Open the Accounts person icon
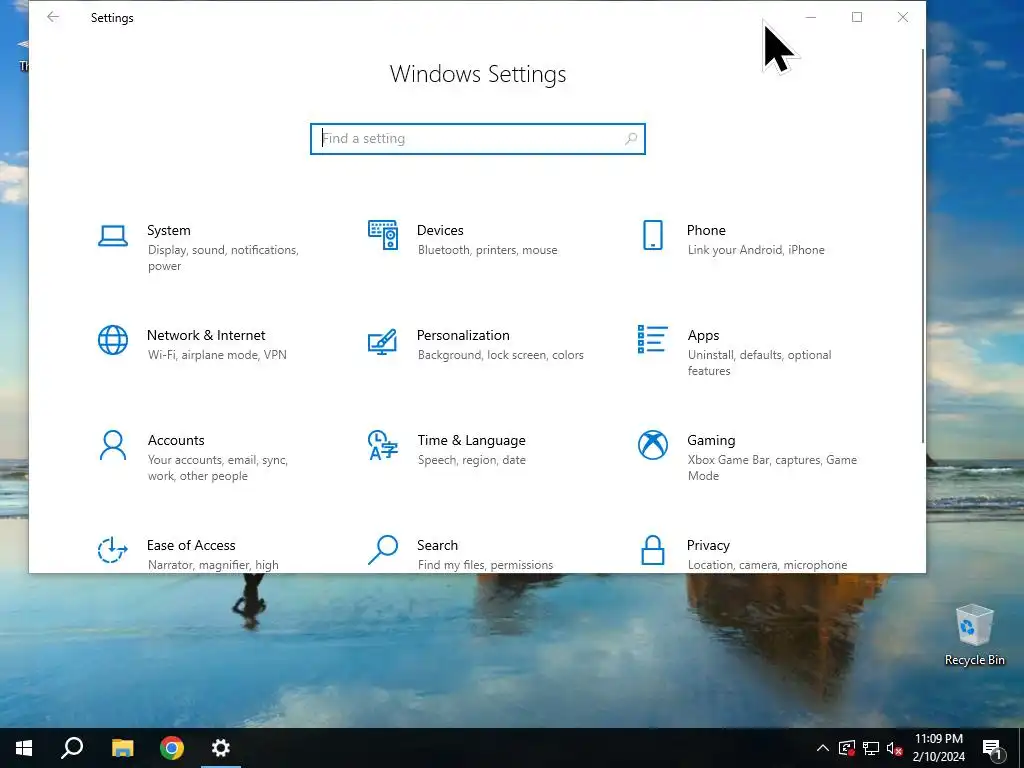This screenshot has width=1024, height=768. click(x=113, y=445)
